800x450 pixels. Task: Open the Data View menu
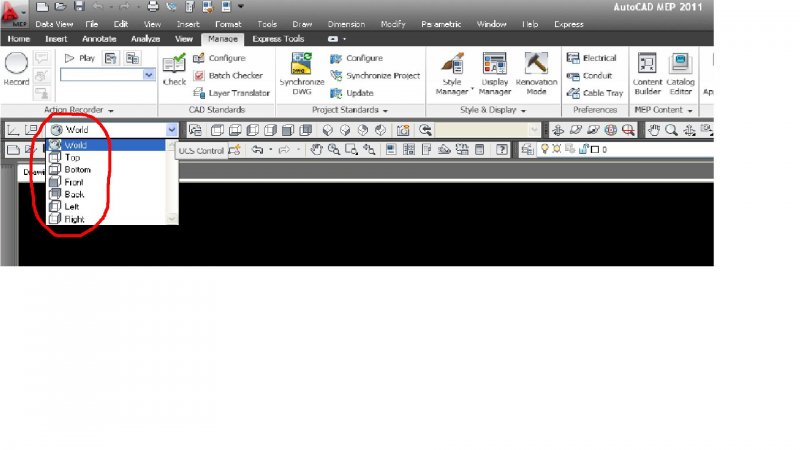tap(54, 24)
